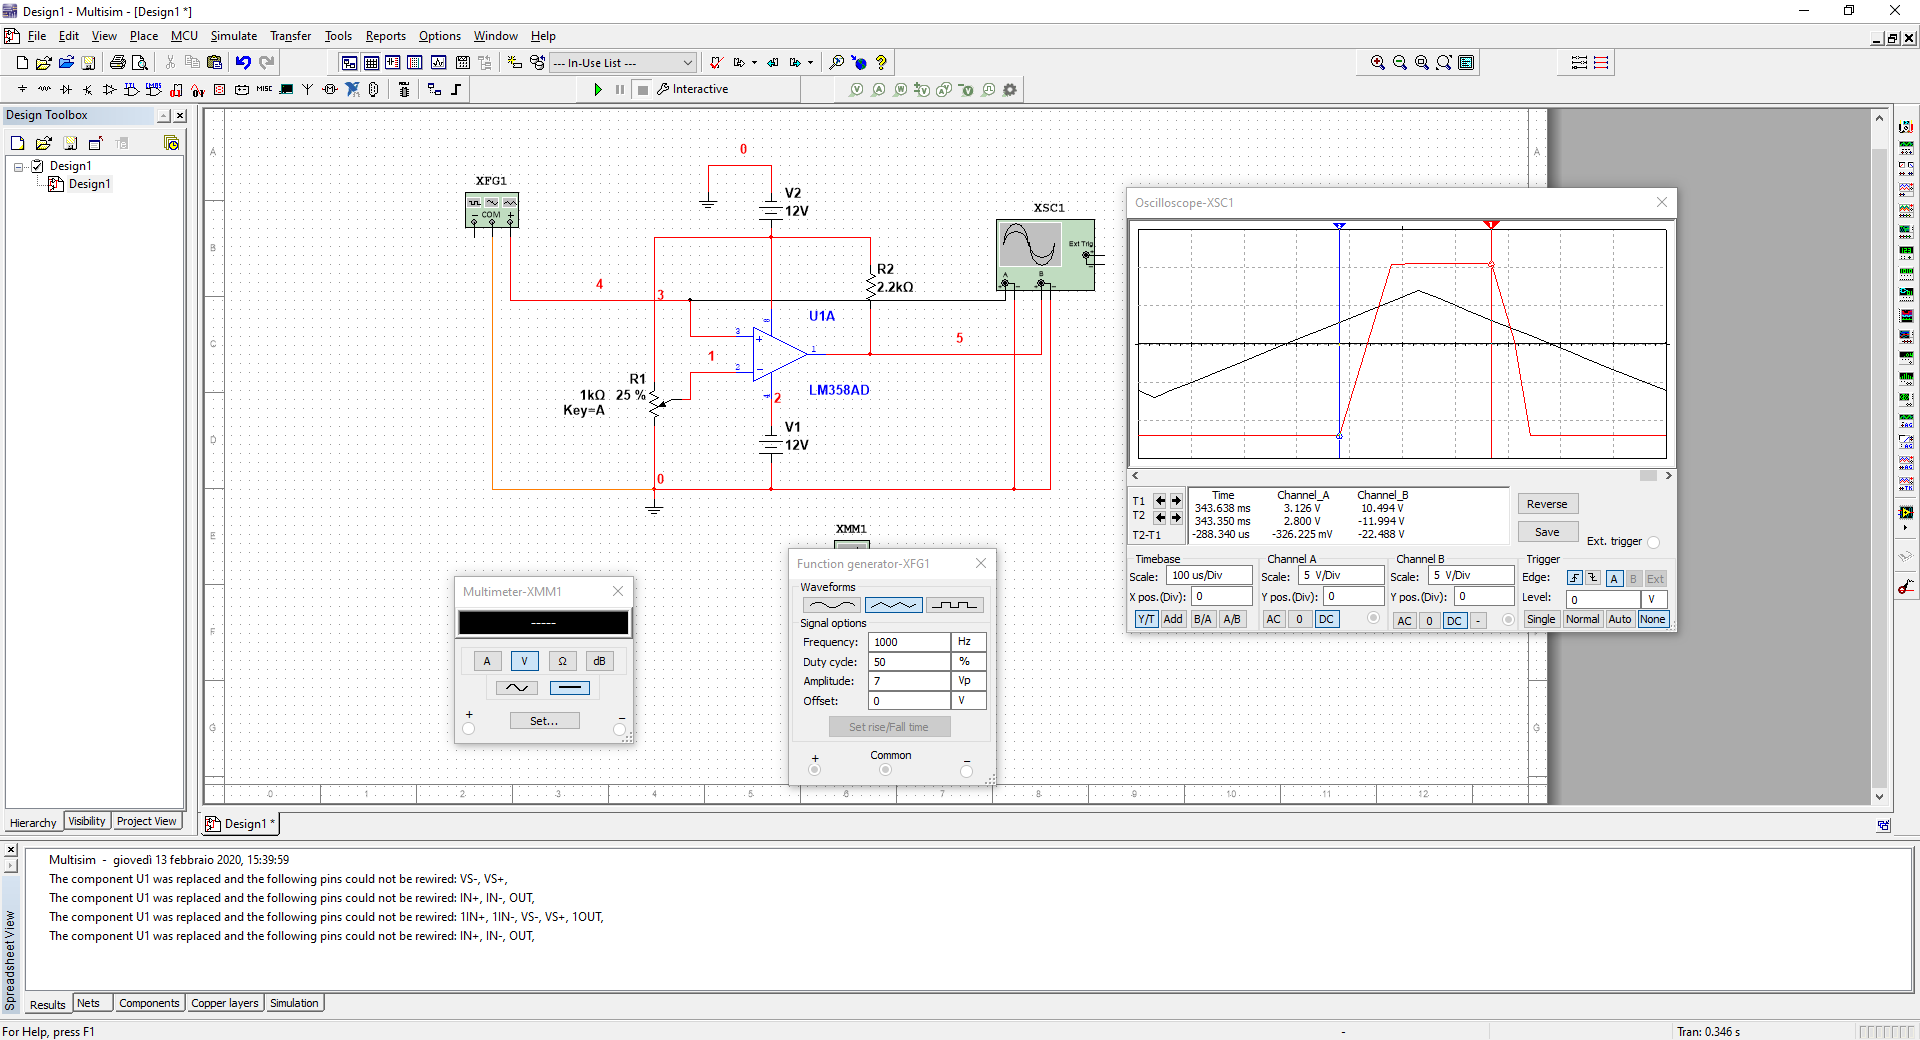Switch to the Components tab in Spreadsheet View
Image resolution: width=1920 pixels, height=1040 pixels.
149,1004
